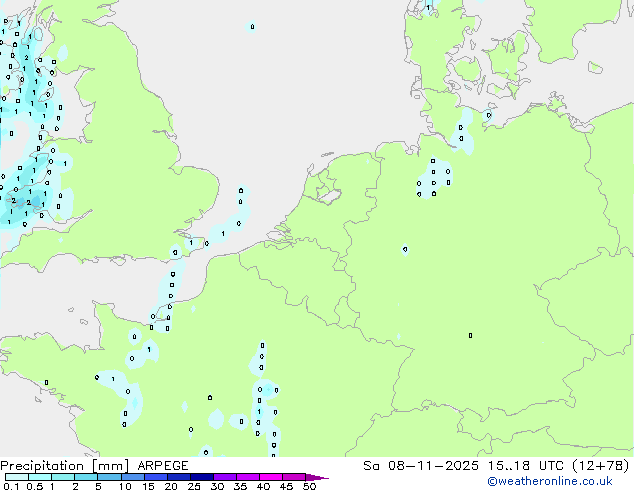
Task: Select the legend color between 2 and 5
Action: 86,477
